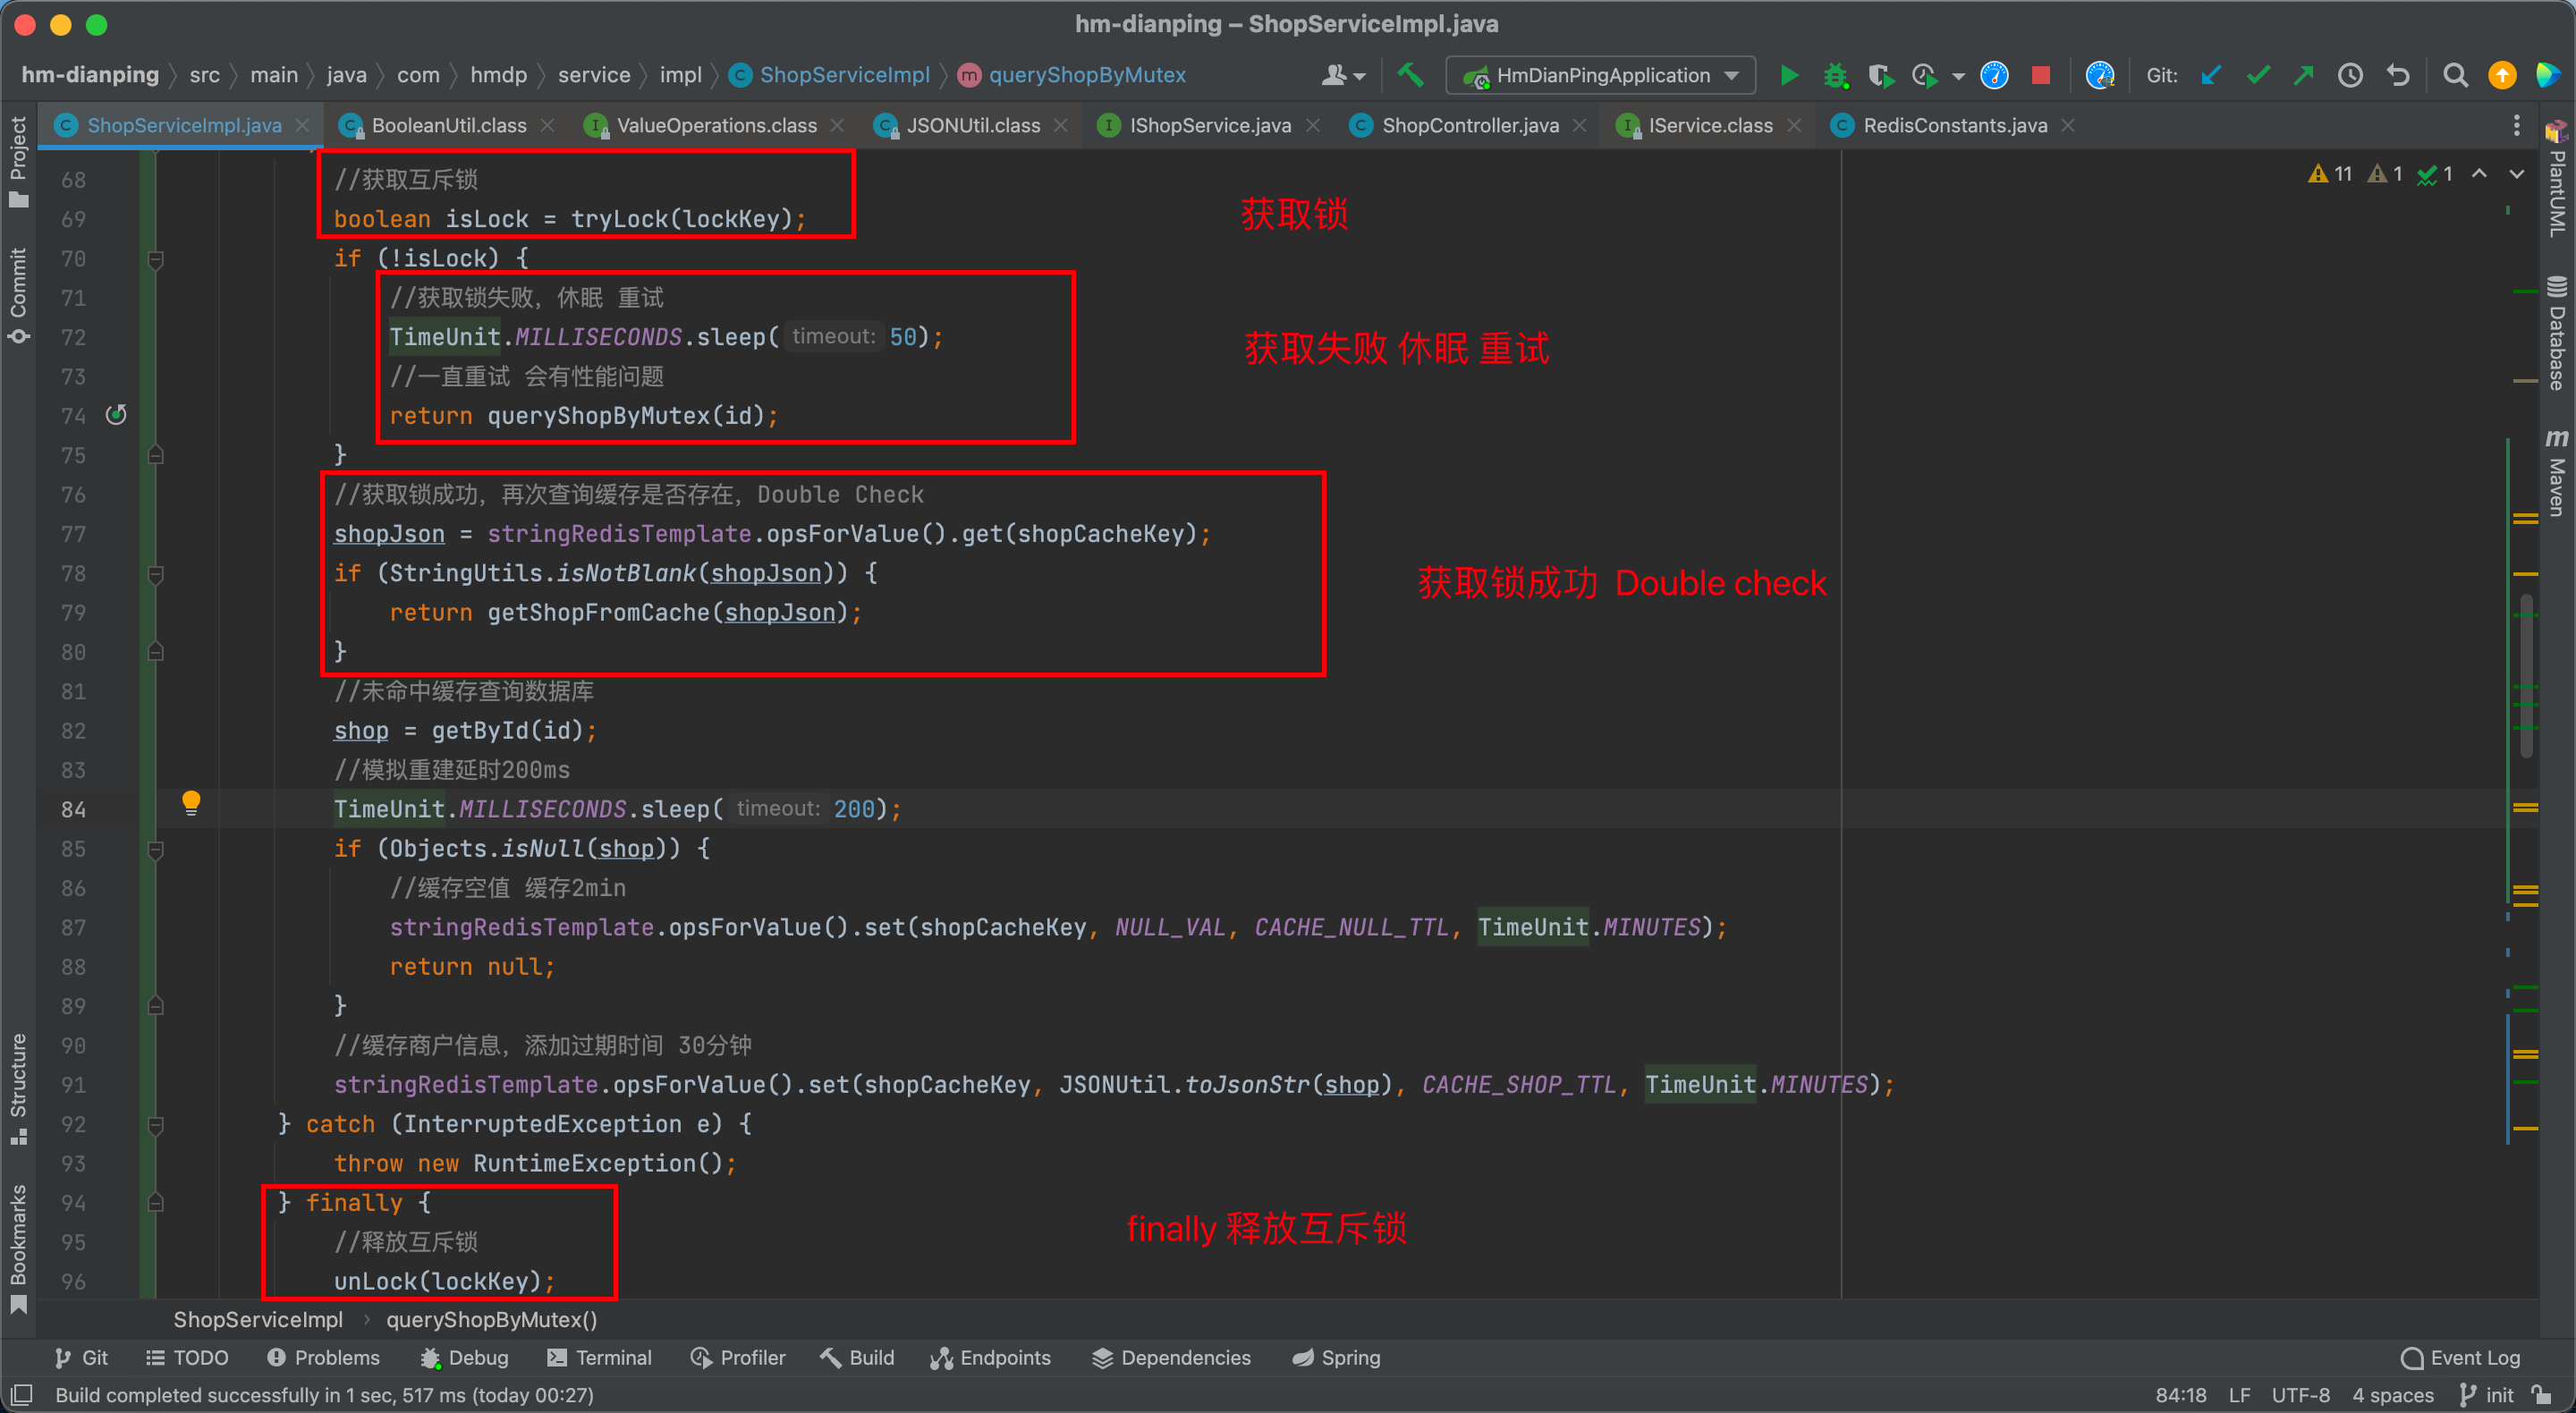Image resolution: width=2576 pixels, height=1413 pixels.
Task: Open the Project tool window
Action: [18, 161]
